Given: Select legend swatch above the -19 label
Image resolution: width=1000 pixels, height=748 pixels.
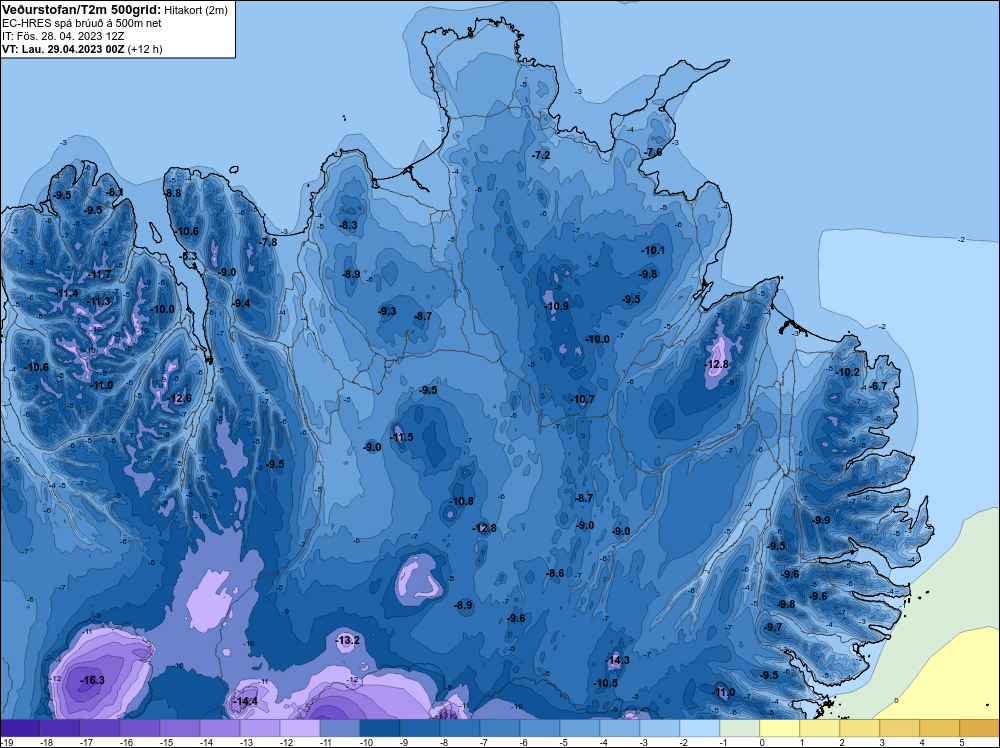Looking at the screenshot, I should coord(20,728).
